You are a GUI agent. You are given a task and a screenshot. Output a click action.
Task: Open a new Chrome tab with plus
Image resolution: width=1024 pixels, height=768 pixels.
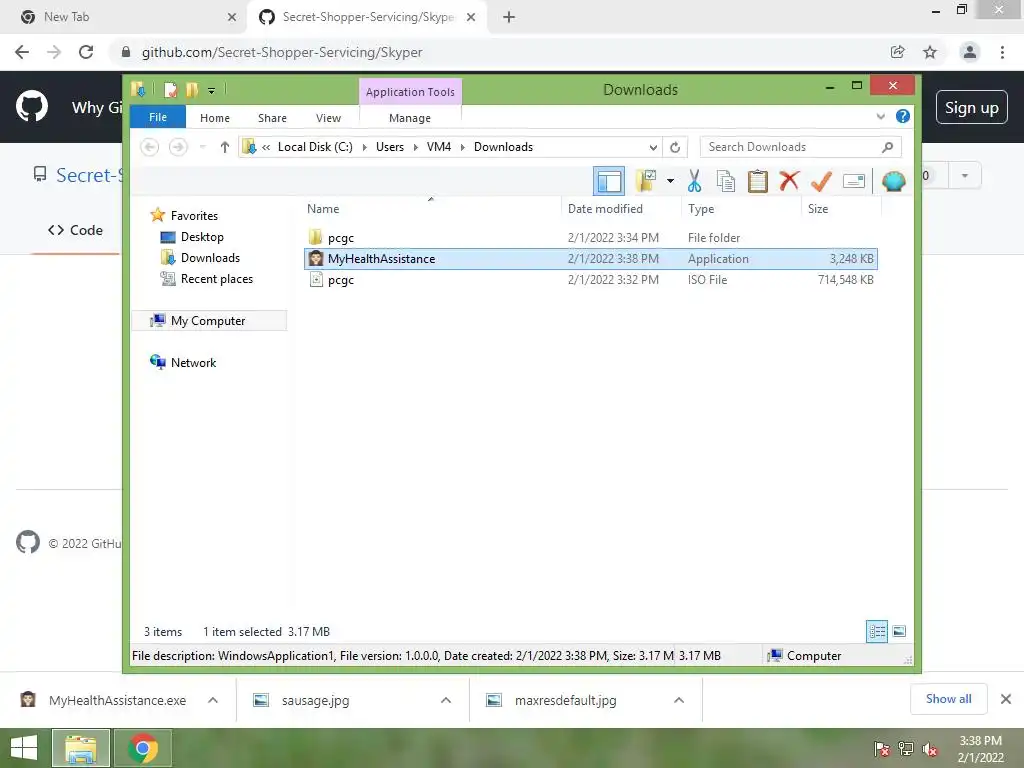[509, 17]
